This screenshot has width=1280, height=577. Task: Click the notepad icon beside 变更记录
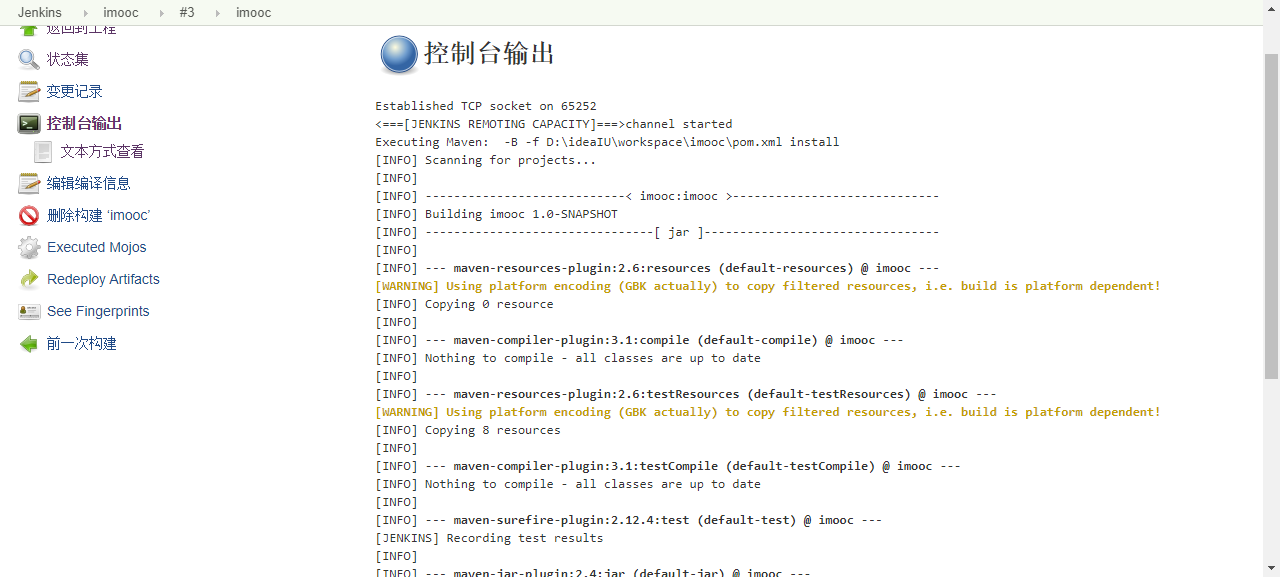click(29, 91)
